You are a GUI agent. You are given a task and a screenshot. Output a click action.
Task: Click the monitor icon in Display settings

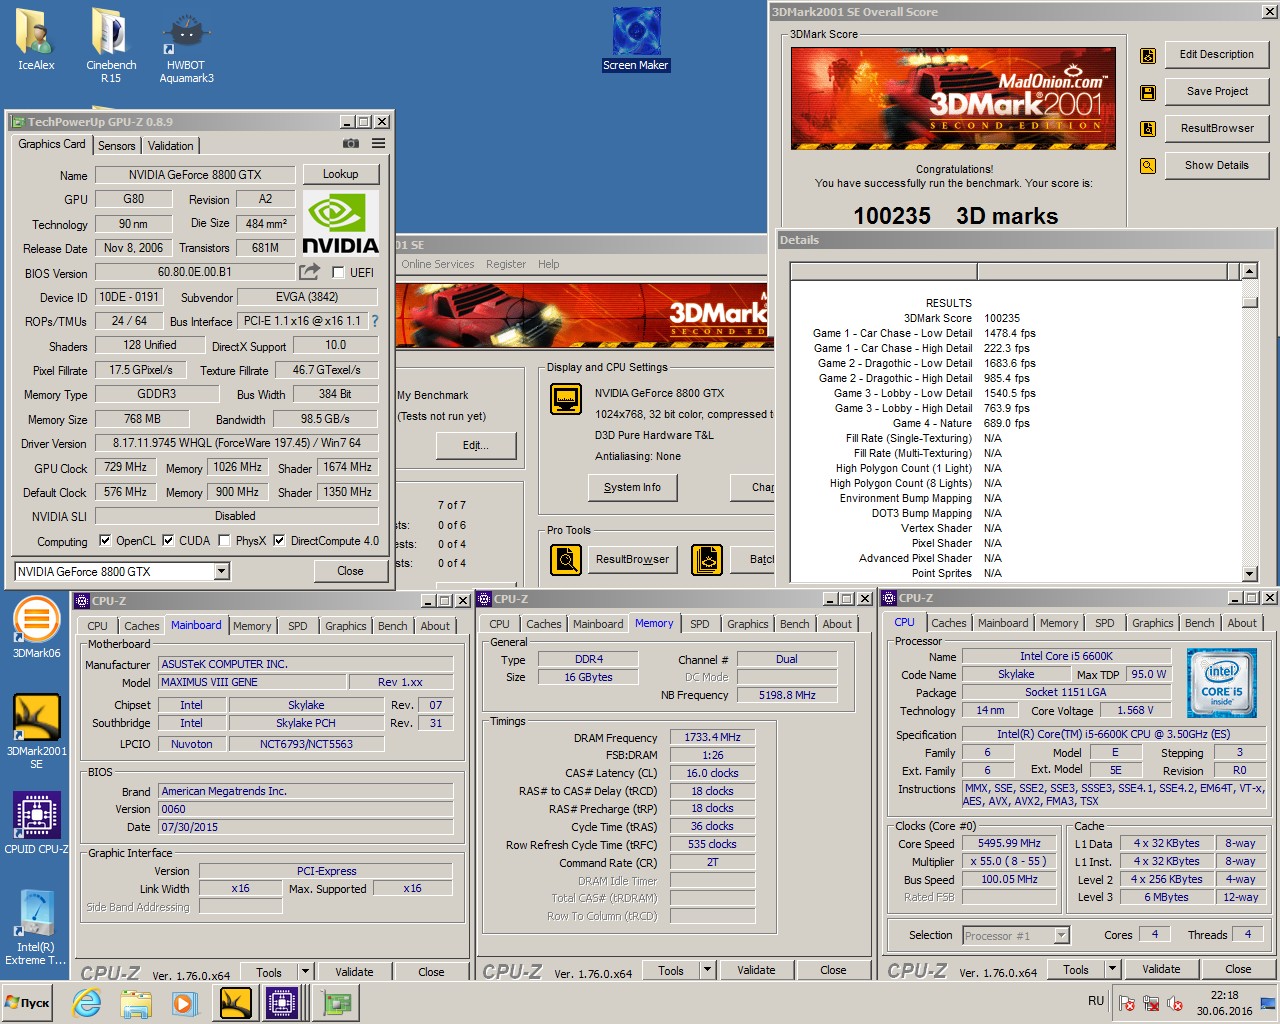(x=566, y=399)
